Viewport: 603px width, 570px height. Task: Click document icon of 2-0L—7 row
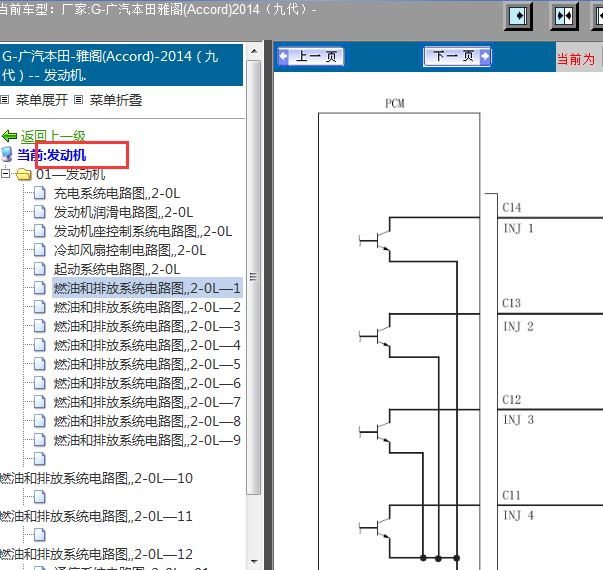pyautogui.click(x=40, y=402)
